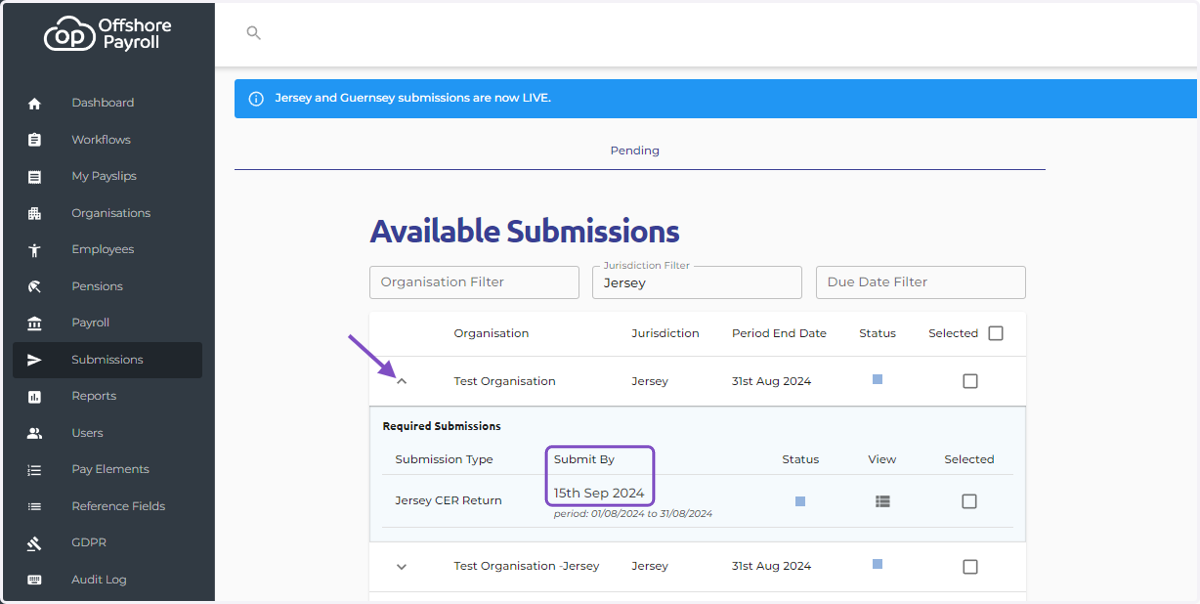Open Pensions in the sidebar
1200x604 pixels.
tap(107, 286)
